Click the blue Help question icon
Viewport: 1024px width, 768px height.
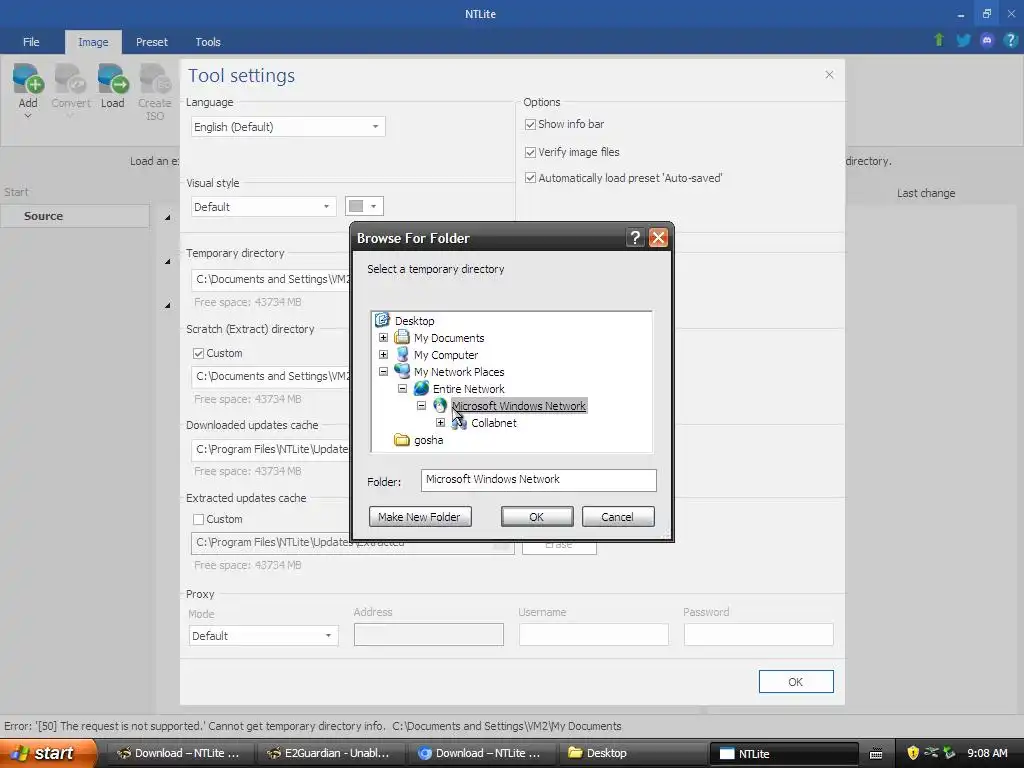click(1010, 40)
